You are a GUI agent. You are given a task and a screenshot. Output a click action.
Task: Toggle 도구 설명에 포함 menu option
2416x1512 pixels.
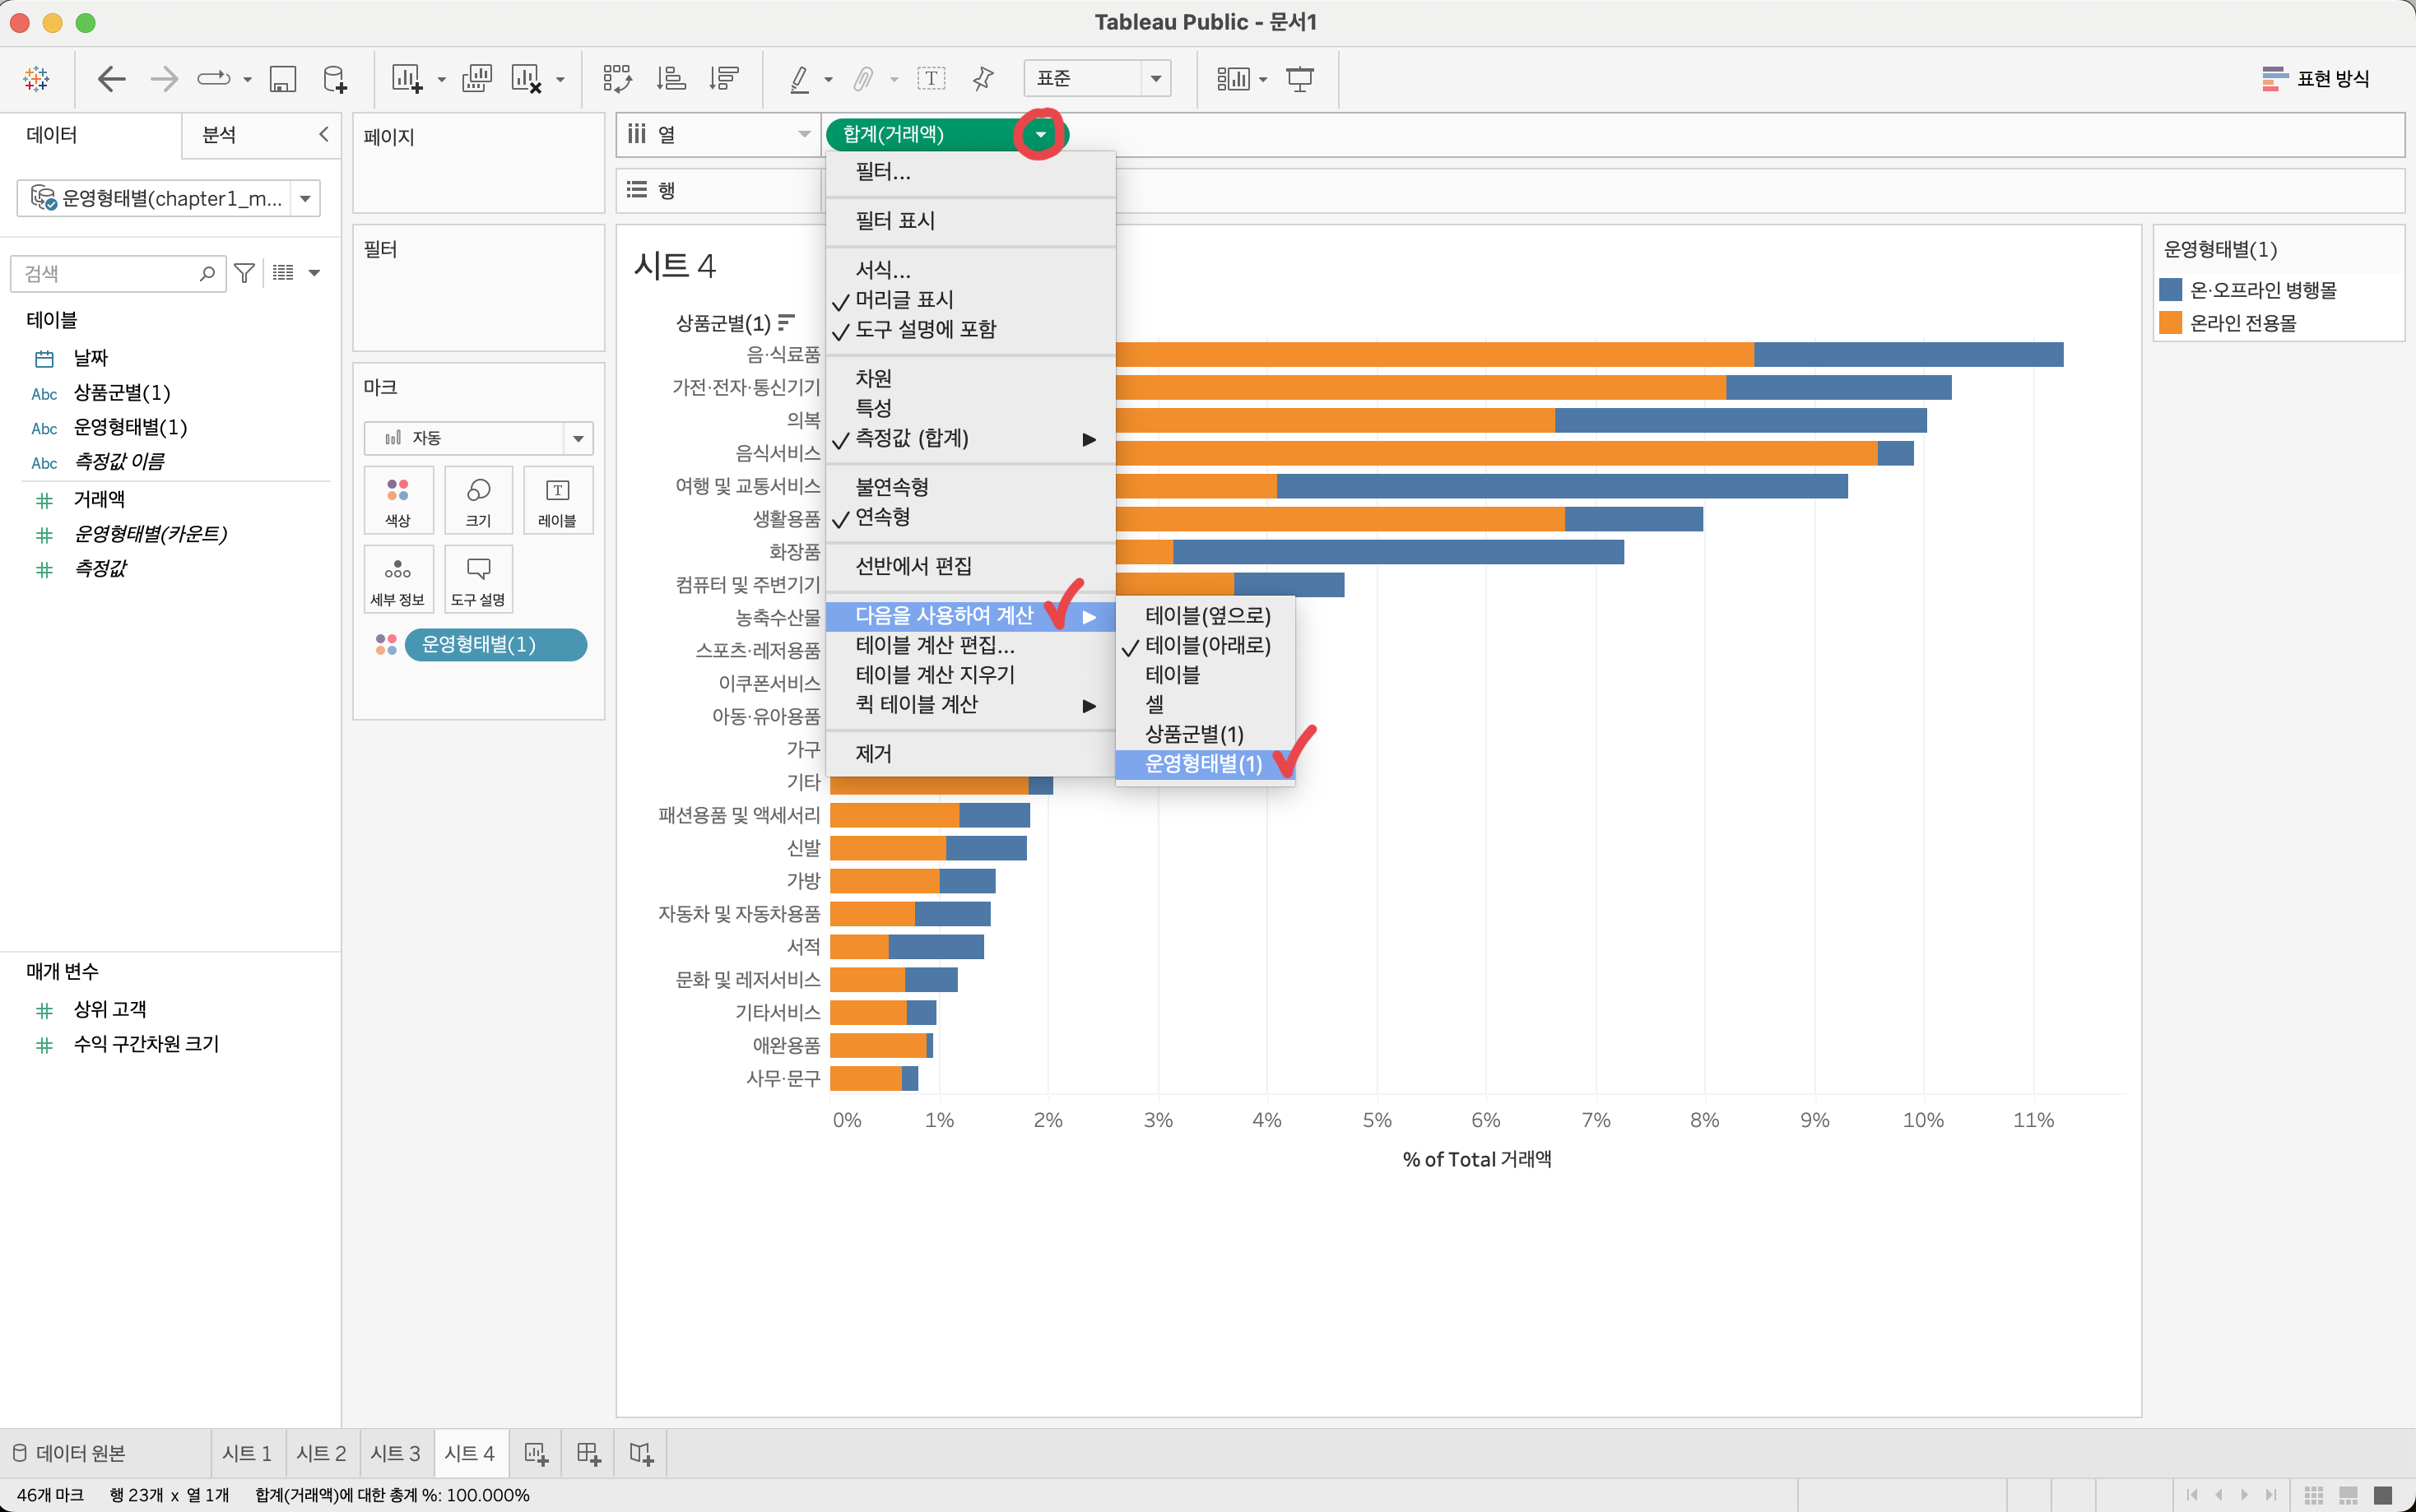click(x=925, y=329)
